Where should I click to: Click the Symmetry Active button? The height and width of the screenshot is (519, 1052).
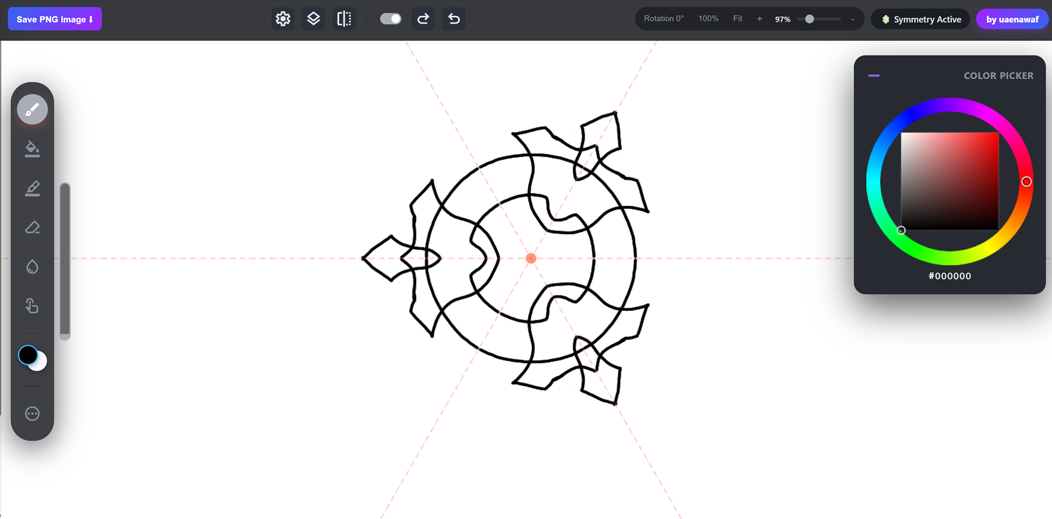click(920, 19)
